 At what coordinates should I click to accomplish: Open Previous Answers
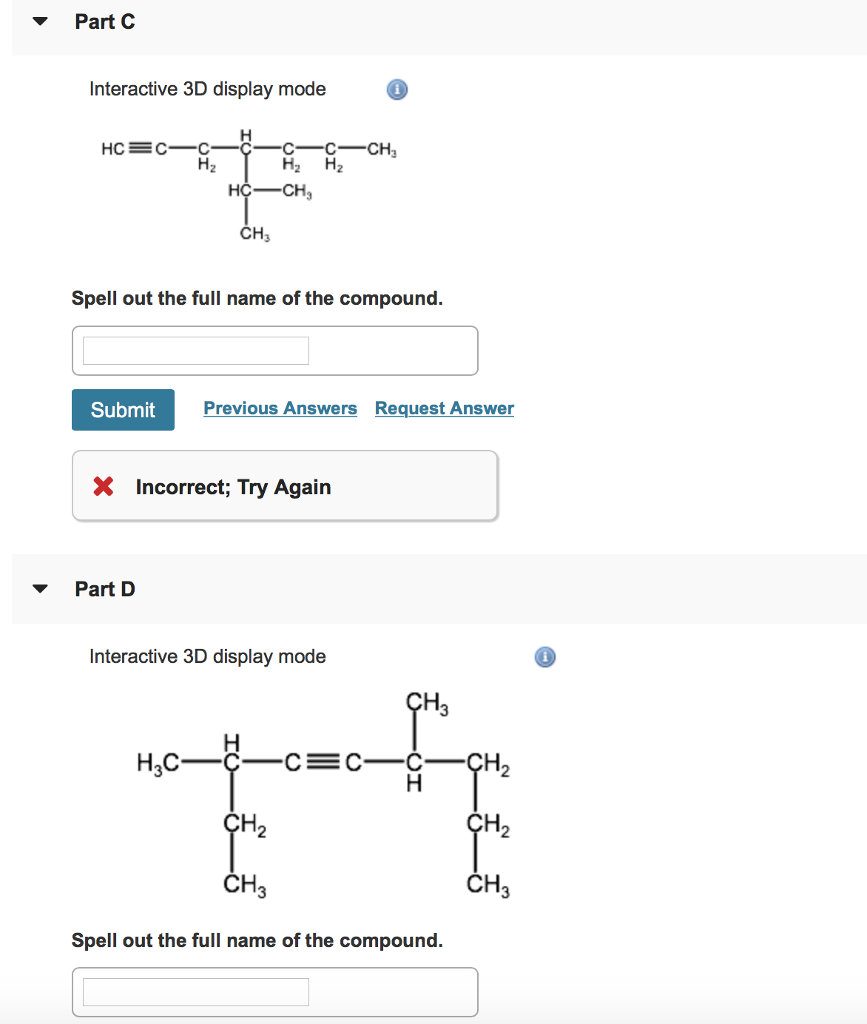point(280,408)
